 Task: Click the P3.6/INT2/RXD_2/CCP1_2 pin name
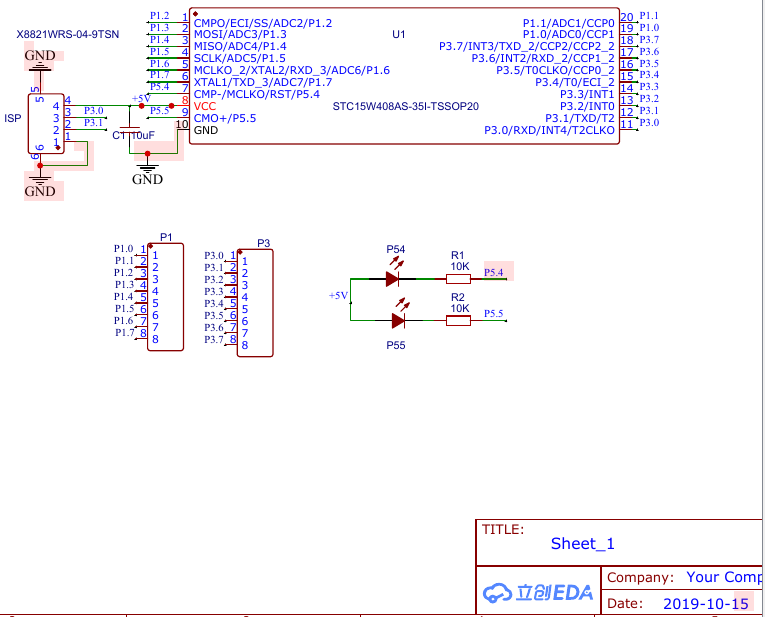[x=543, y=58]
